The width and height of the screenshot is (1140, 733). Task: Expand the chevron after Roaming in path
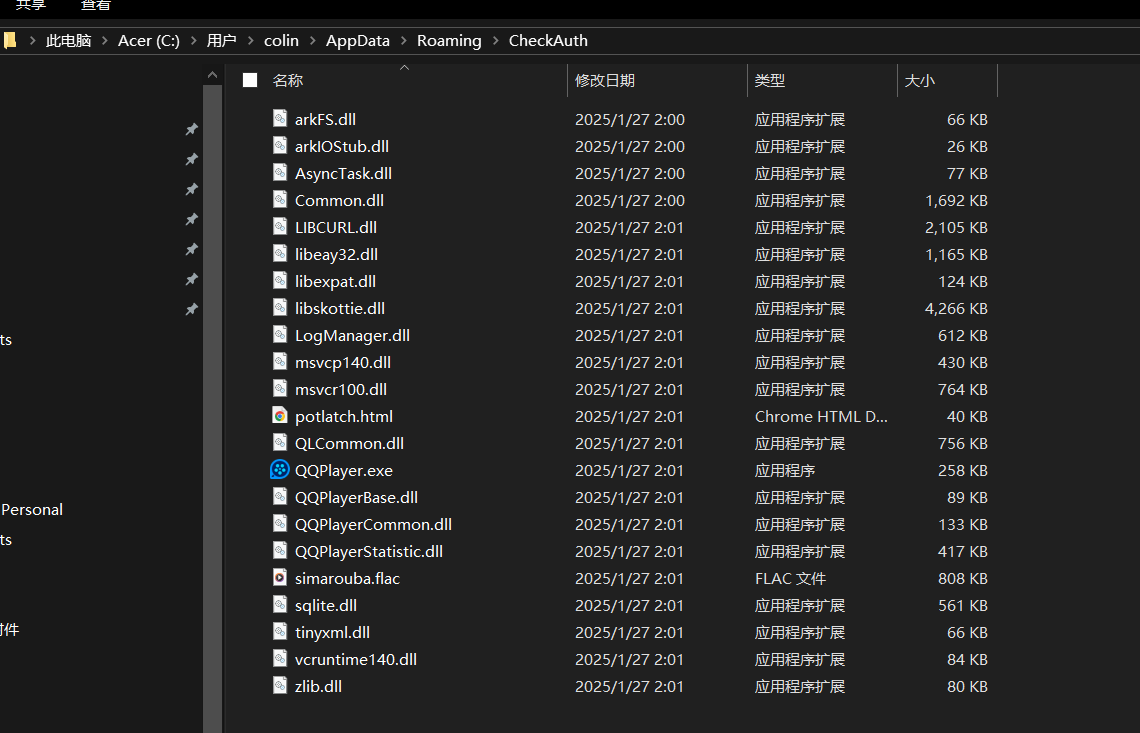pos(495,41)
